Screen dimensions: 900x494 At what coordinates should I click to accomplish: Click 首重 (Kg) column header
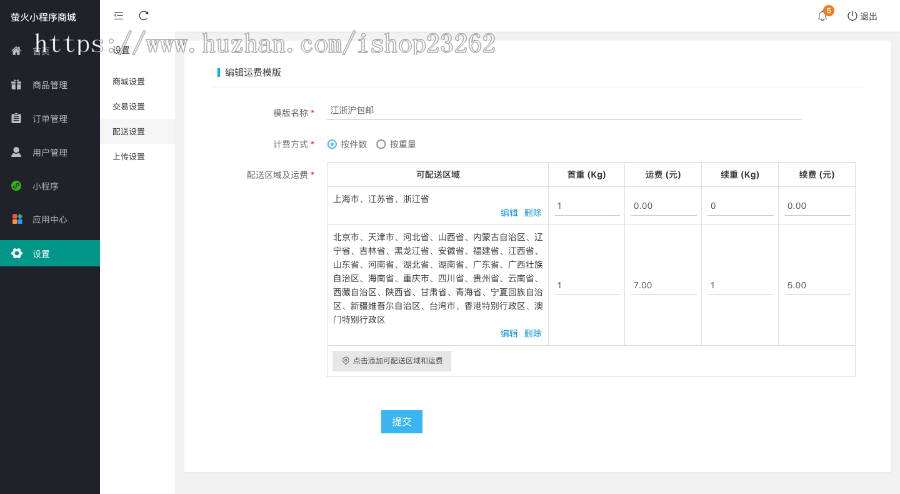(587, 174)
